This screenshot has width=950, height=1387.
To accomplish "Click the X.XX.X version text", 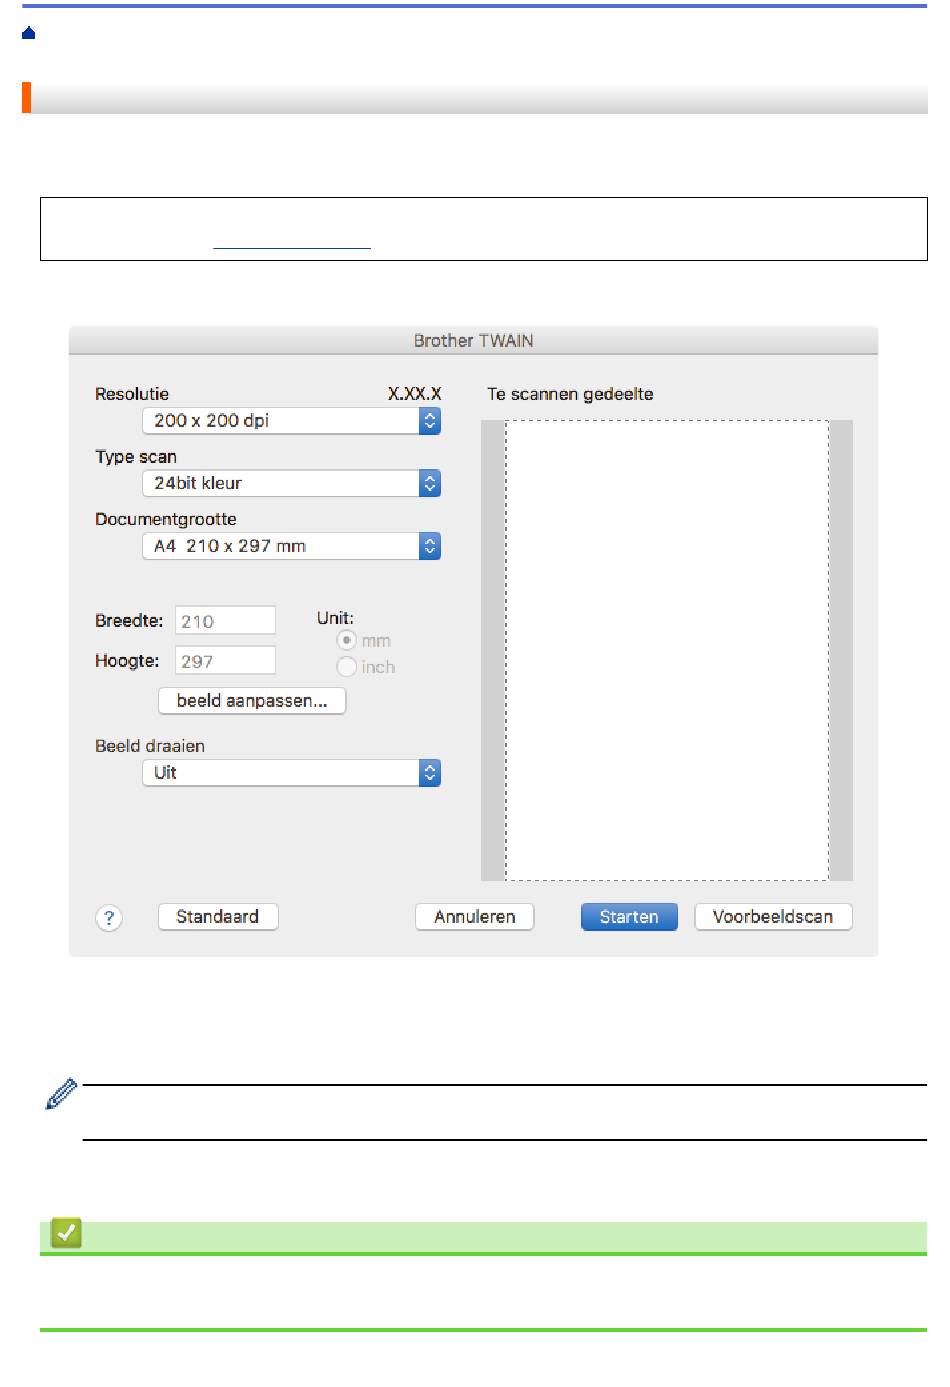I will 414,394.
